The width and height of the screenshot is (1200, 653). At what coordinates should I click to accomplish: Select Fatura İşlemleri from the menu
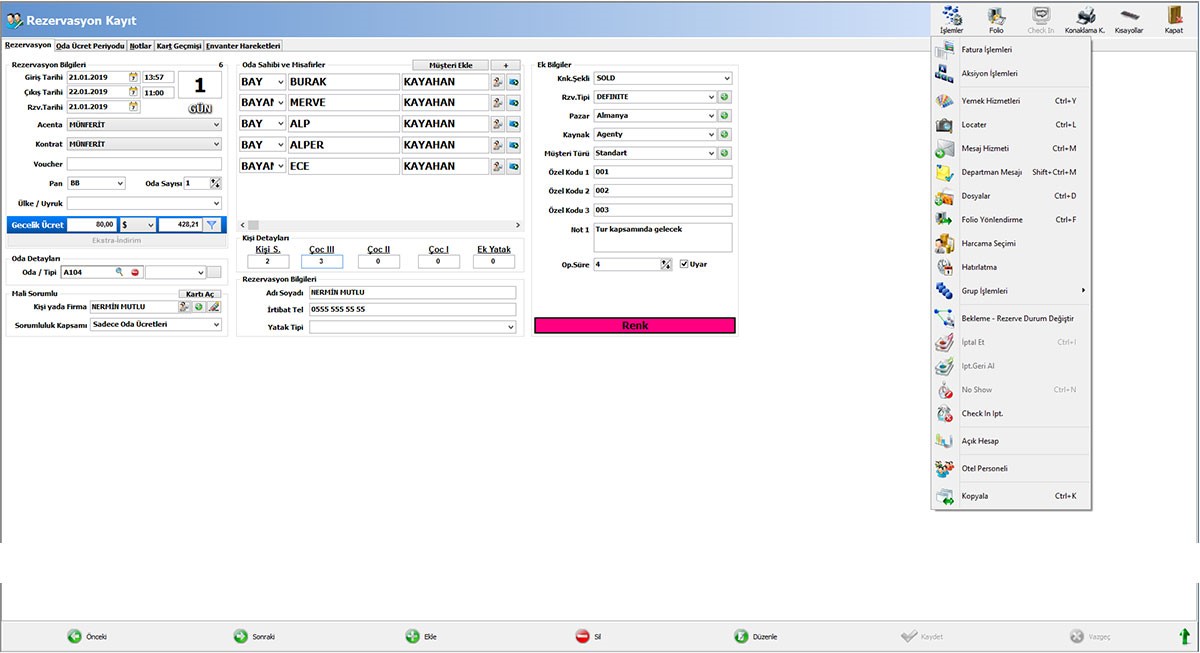coord(987,49)
